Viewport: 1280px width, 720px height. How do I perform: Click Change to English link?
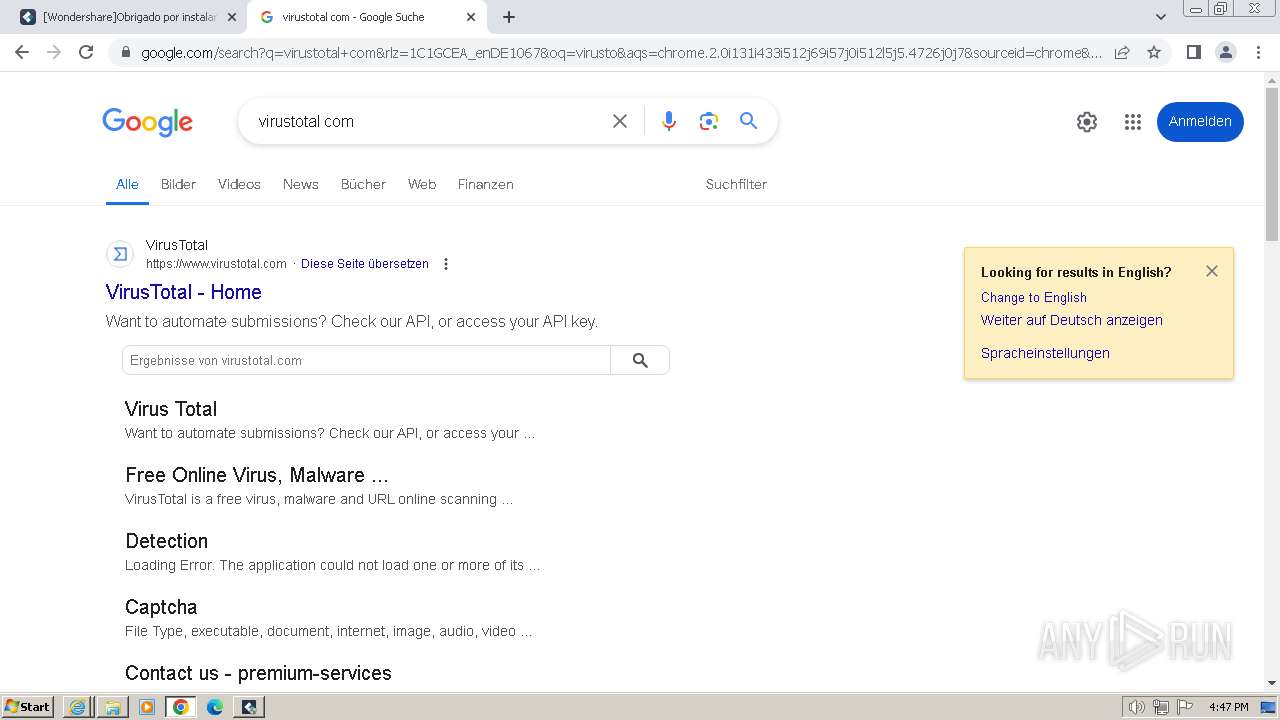(1034, 297)
